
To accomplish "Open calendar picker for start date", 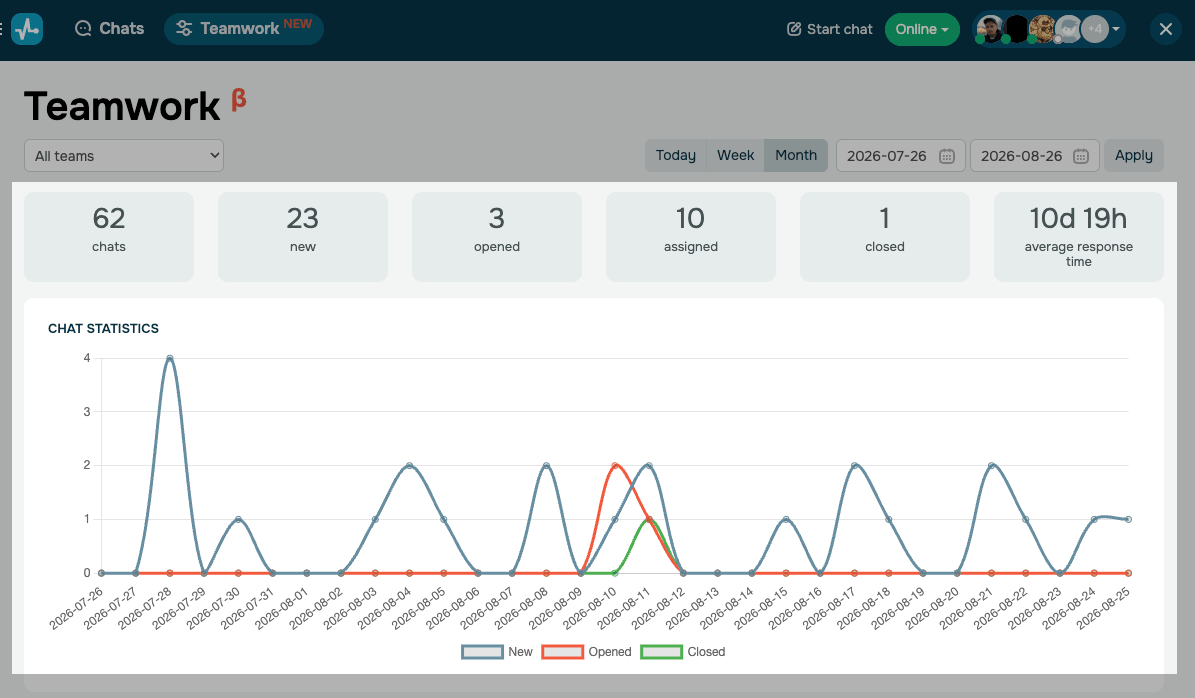I will [x=947, y=156].
